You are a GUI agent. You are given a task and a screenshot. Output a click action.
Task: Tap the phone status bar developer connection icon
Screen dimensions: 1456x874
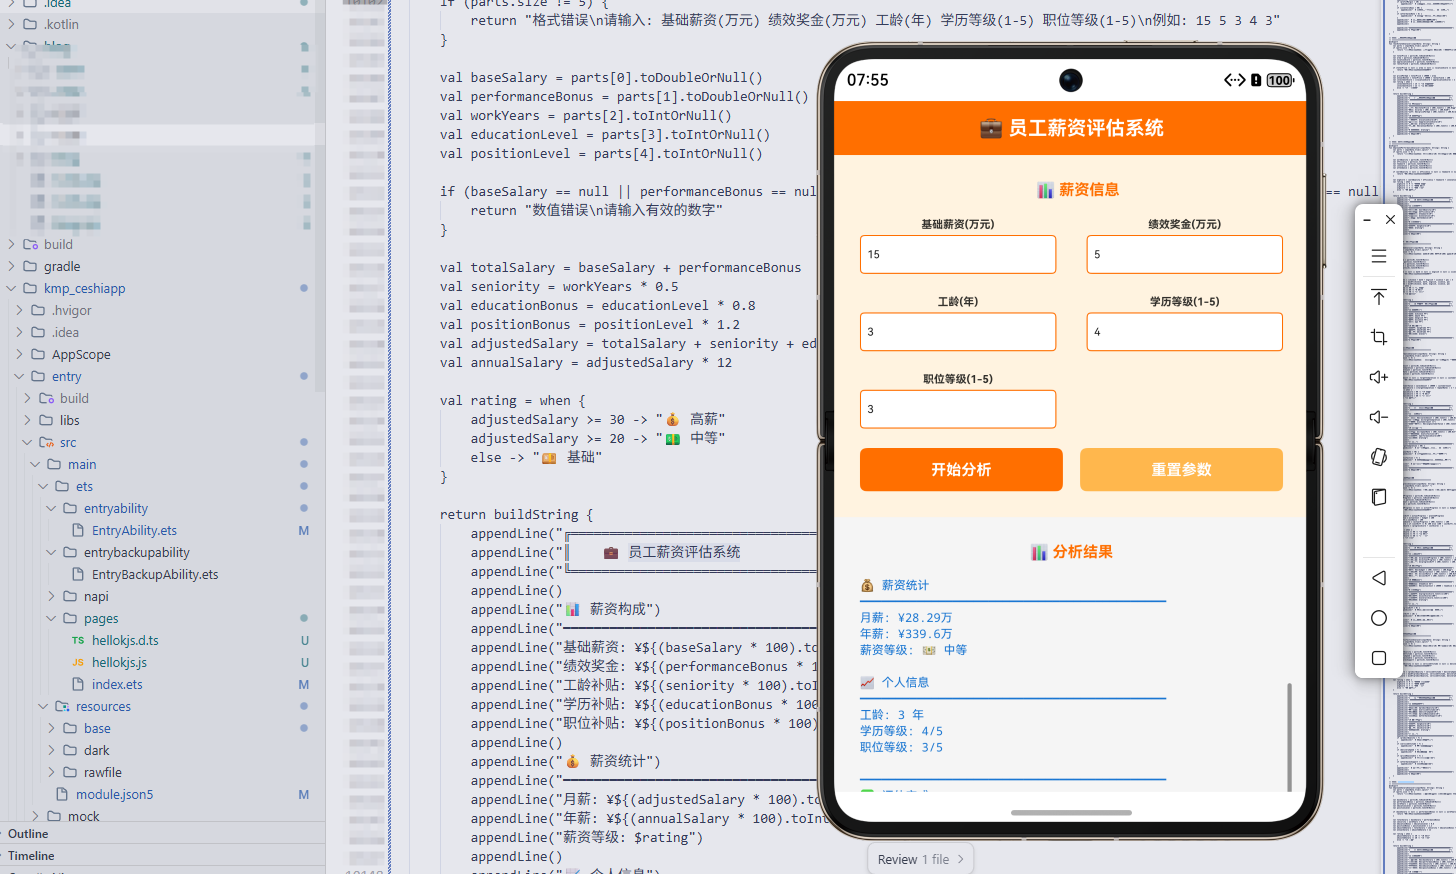click(x=1235, y=80)
